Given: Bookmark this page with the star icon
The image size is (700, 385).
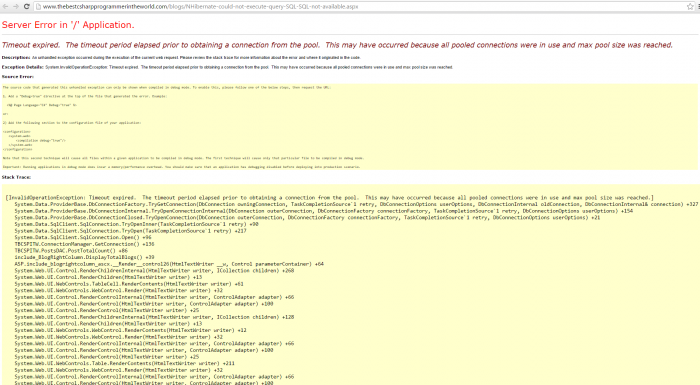Looking at the screenshot, I should tap(690, 7).
